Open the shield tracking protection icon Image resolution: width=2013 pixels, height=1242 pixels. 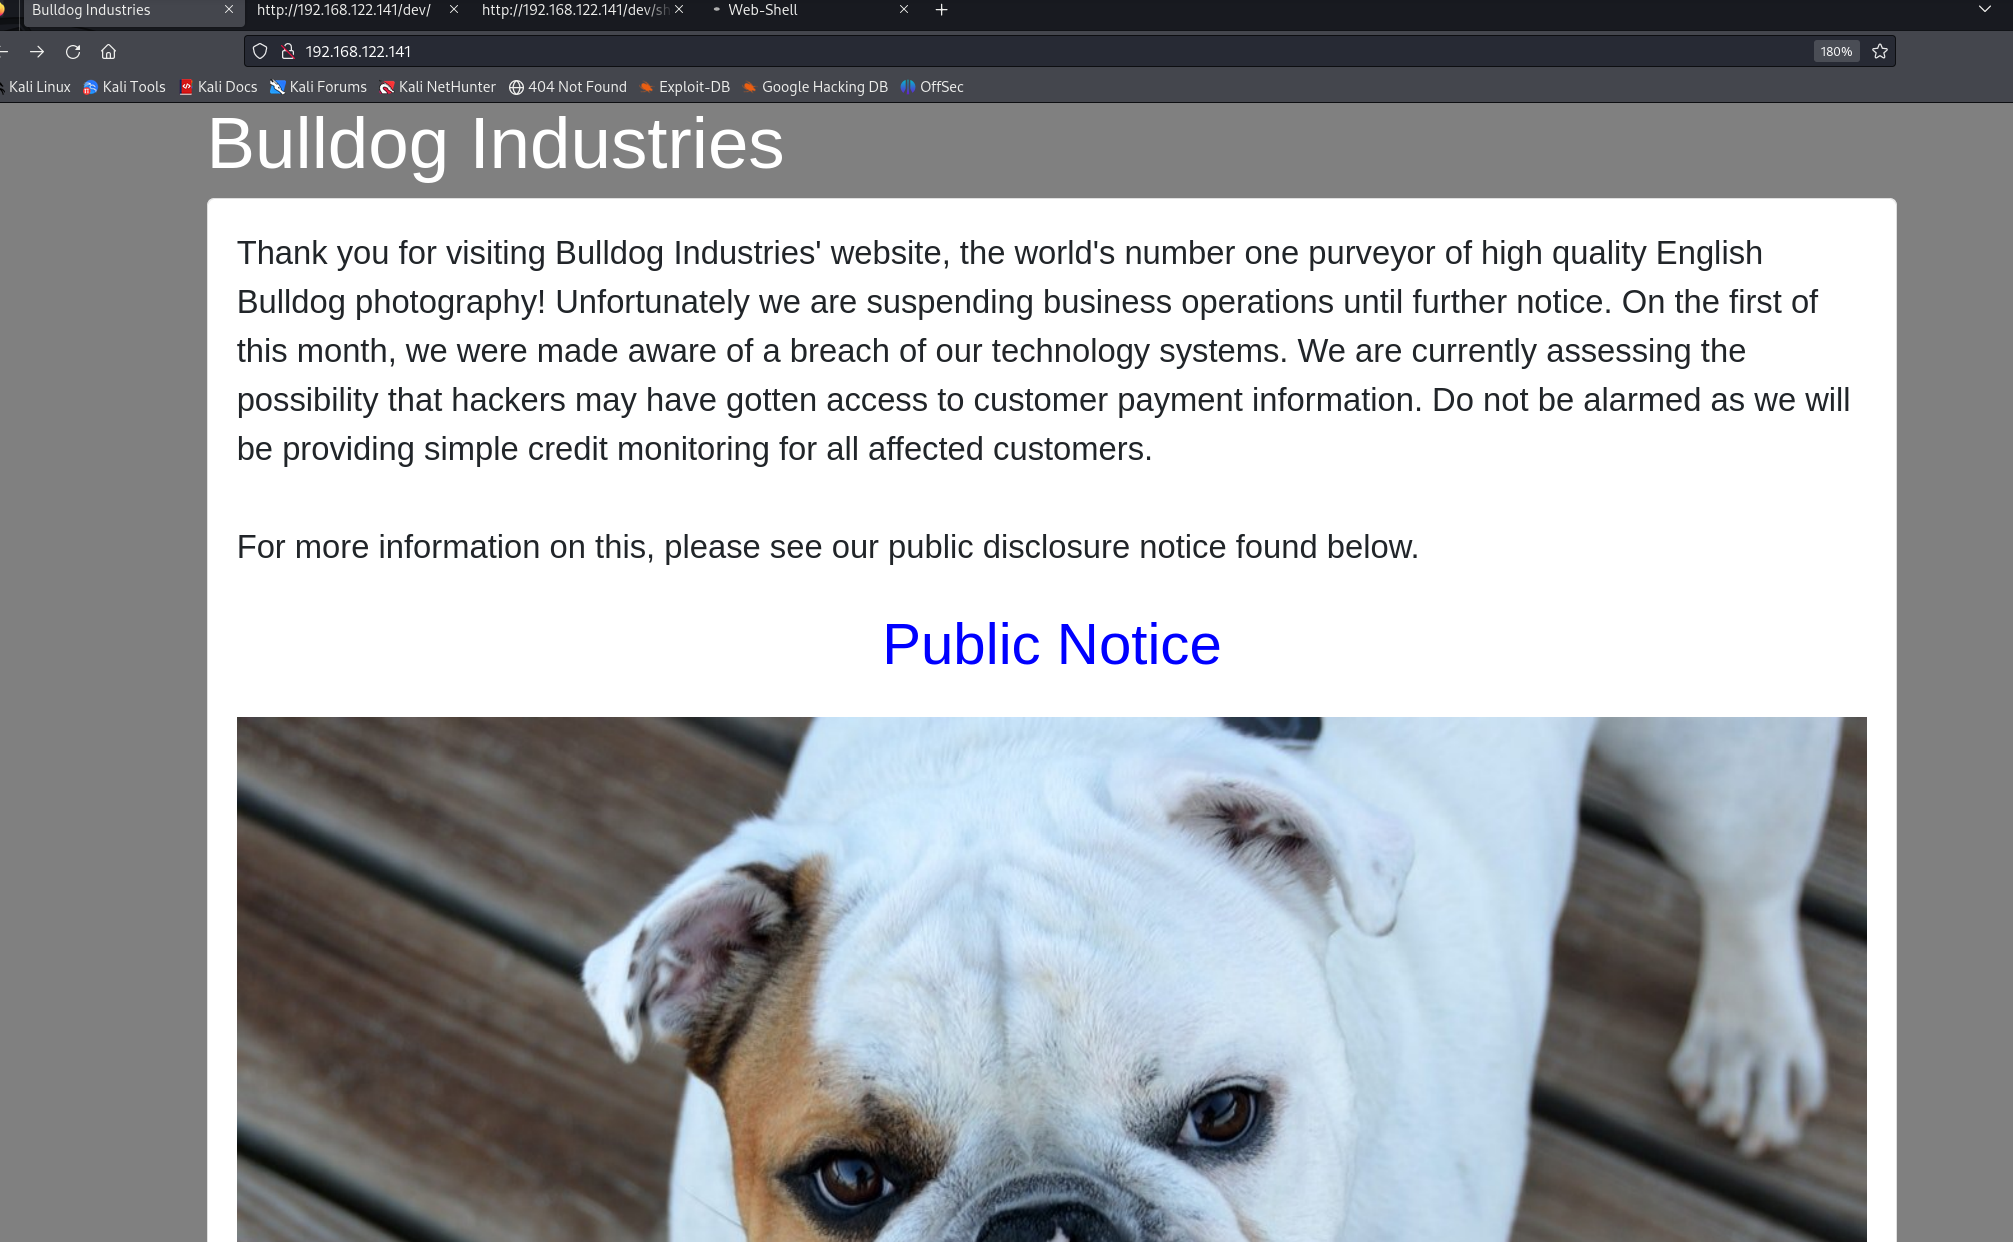click(260, 51)
